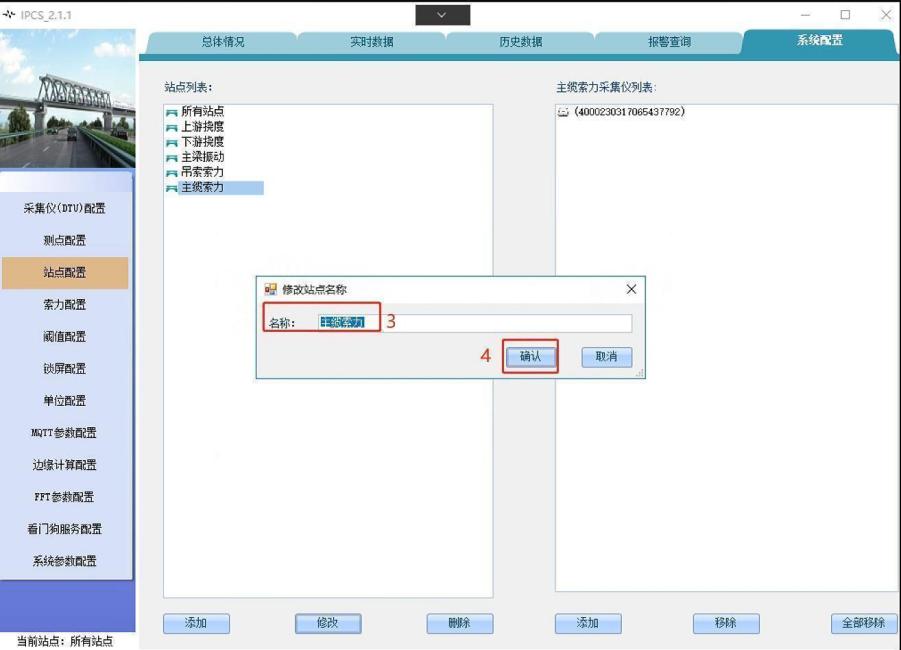
Task: Click the bridge icon next to 上游挠度
Action: tap(171, 127)
